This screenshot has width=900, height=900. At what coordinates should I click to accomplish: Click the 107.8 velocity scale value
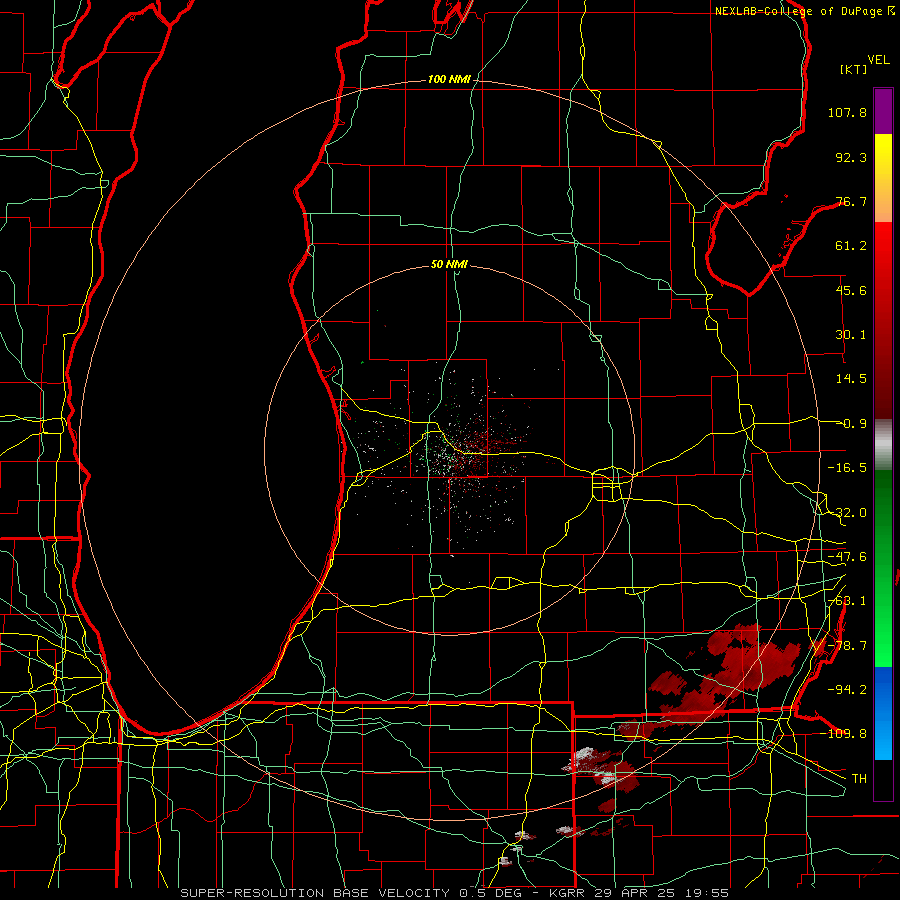[x=847, y=112]
